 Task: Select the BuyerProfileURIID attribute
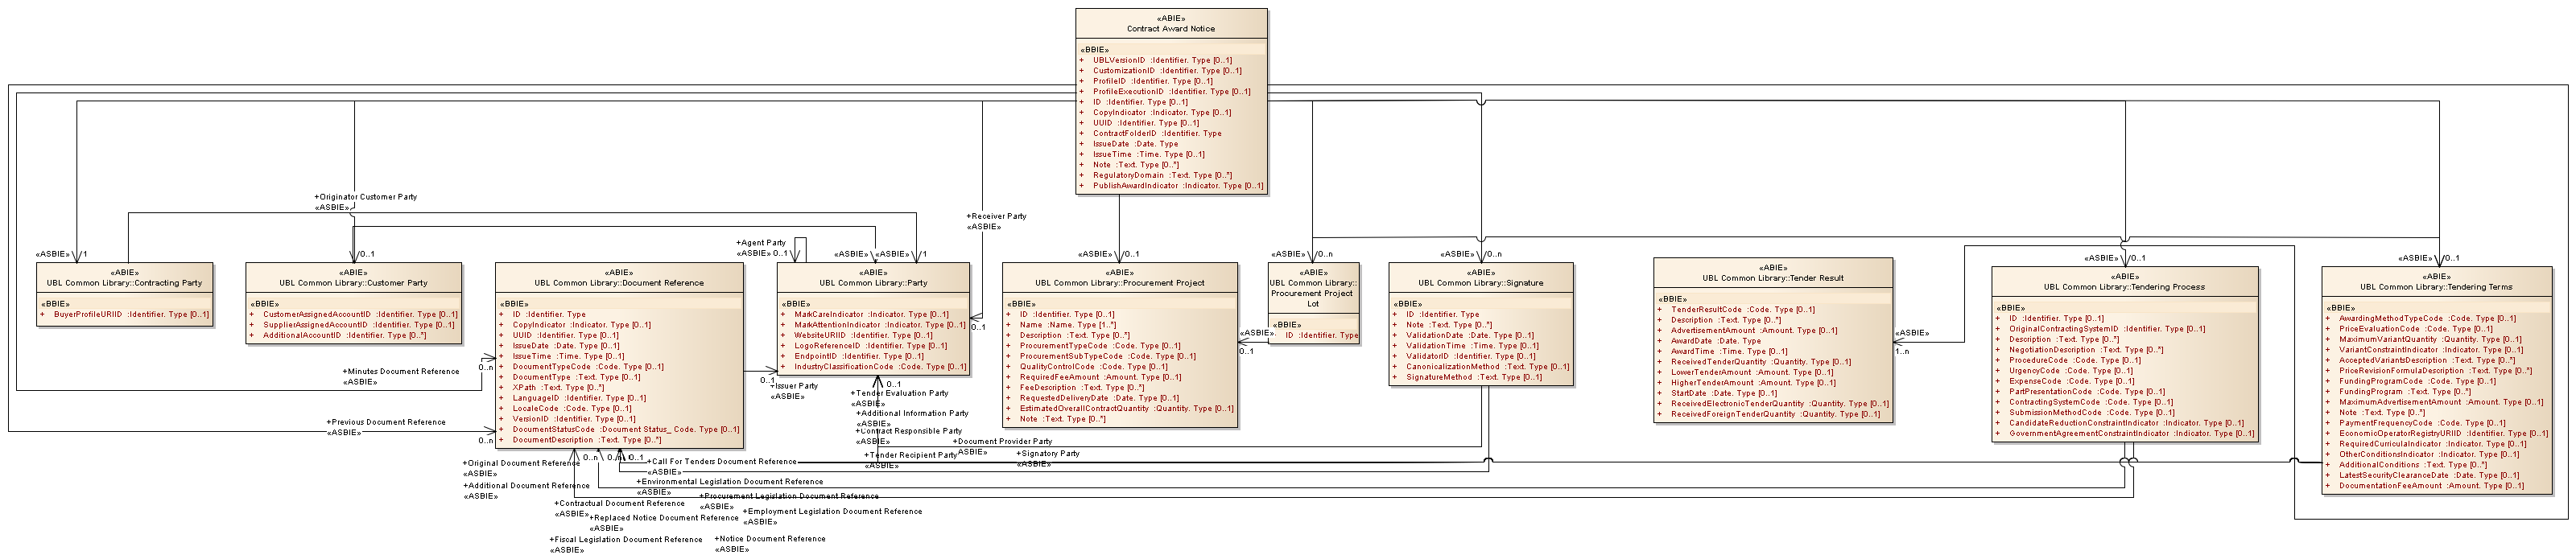(x=131, y=315)
